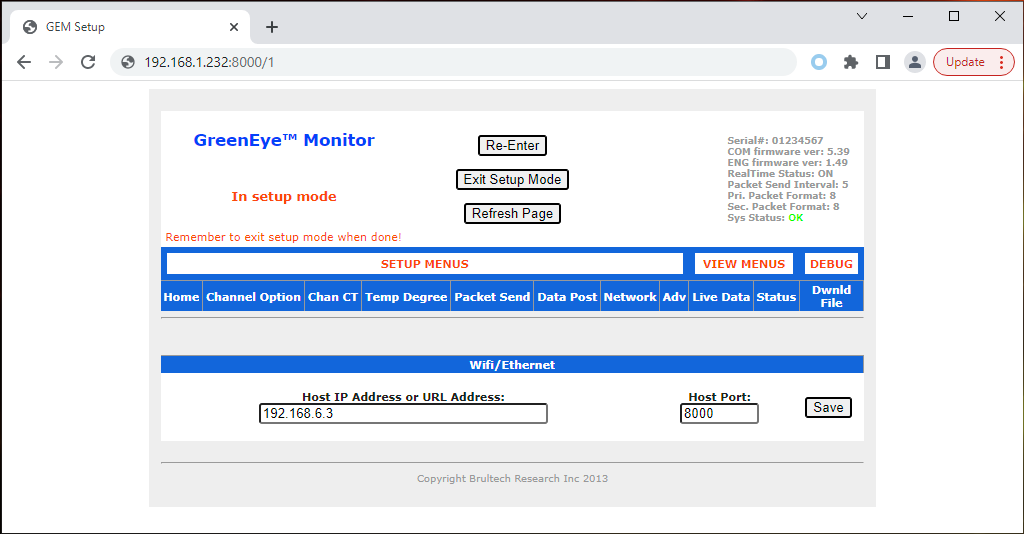Click the Host Port field
The image size is (1024, 534).
tap(719, 413)
